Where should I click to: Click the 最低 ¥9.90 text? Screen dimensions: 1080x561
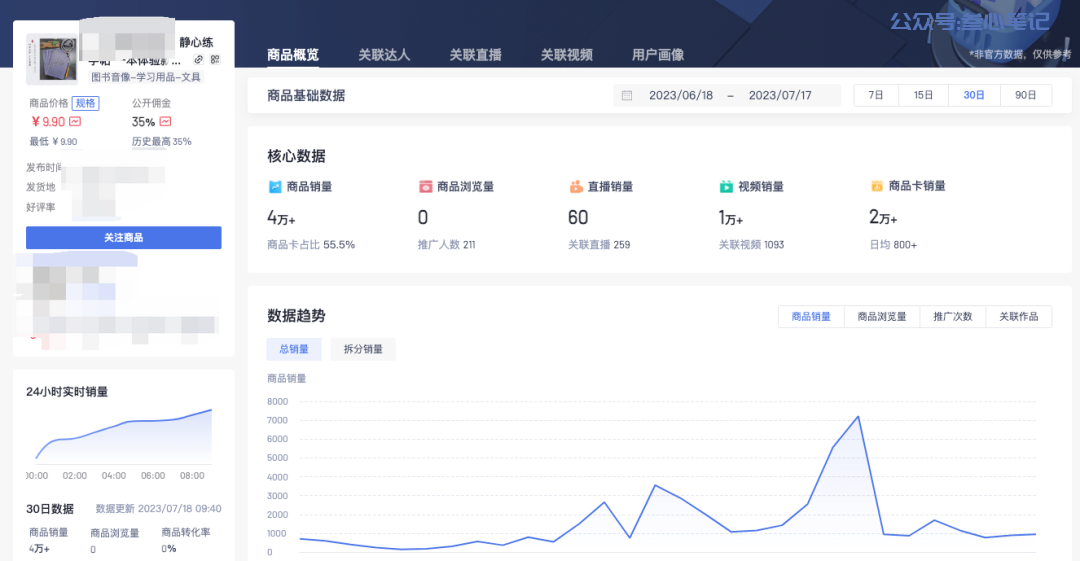point(53,141)
